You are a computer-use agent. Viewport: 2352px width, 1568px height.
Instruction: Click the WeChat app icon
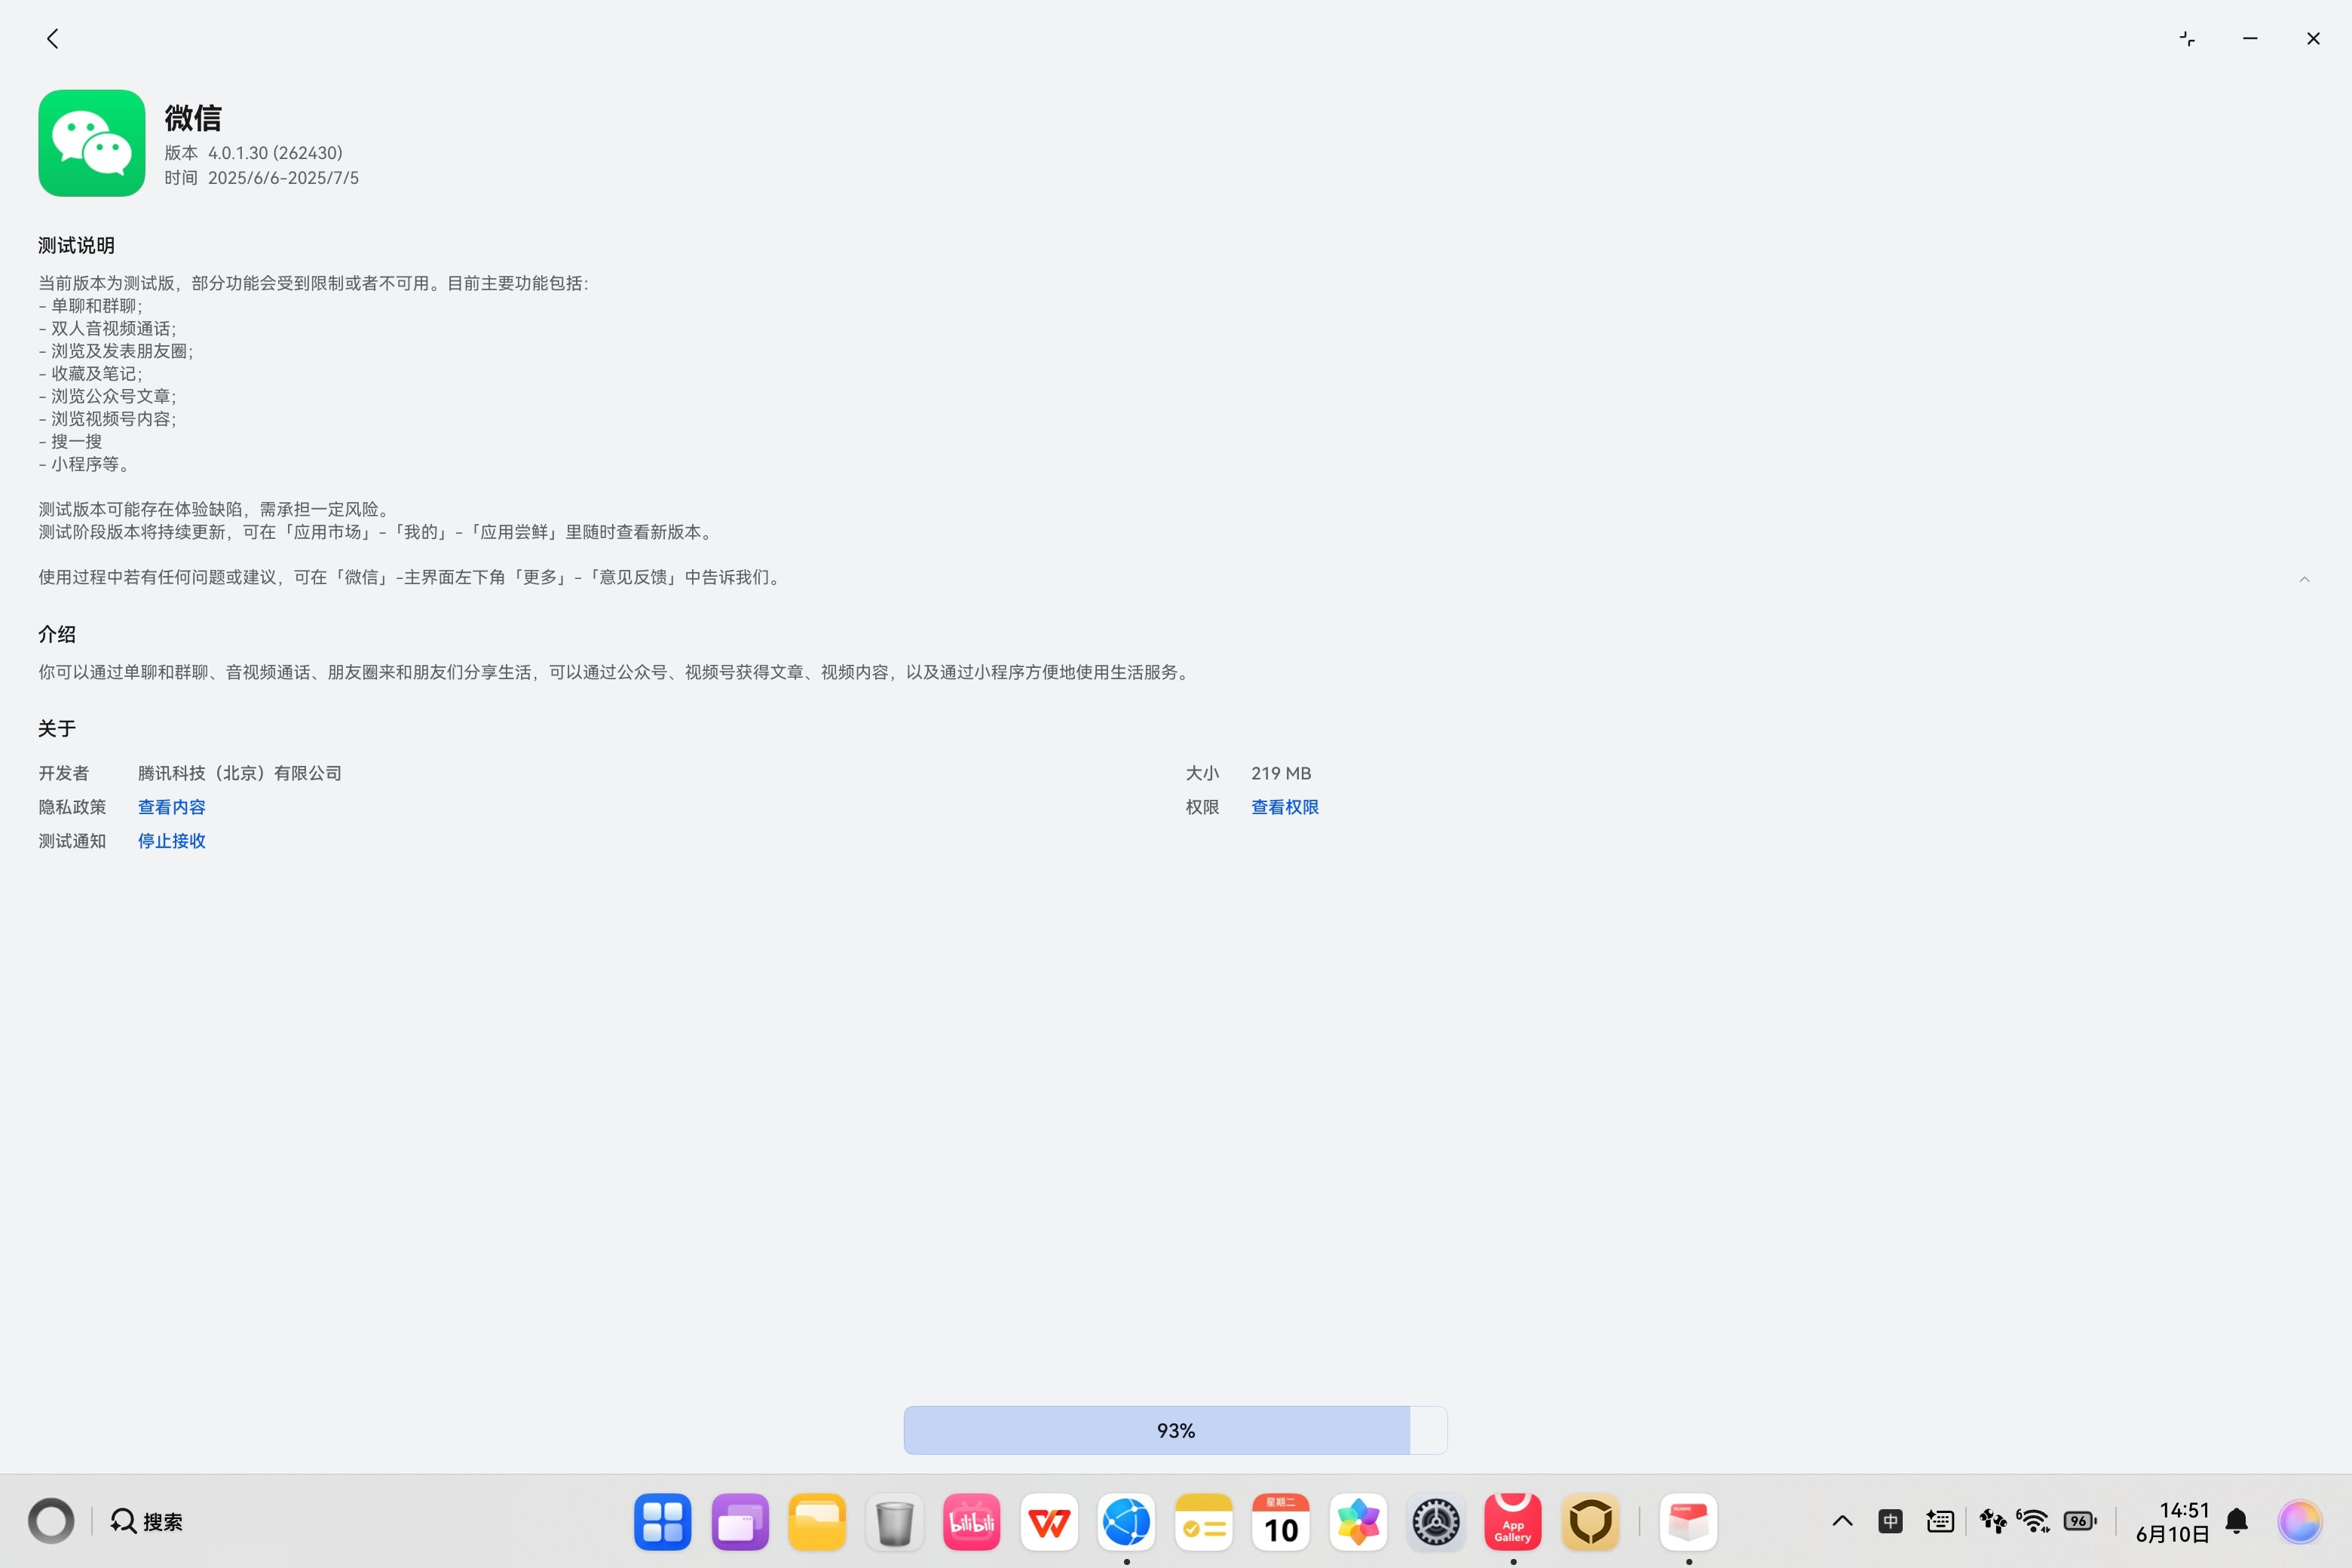pyautogui.click(x=92, y=143)
